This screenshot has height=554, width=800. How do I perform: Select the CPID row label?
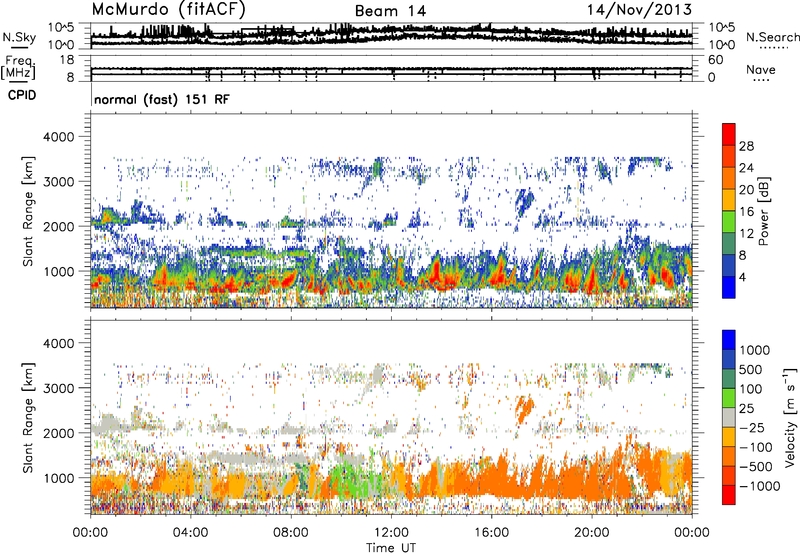coord(21,95)
